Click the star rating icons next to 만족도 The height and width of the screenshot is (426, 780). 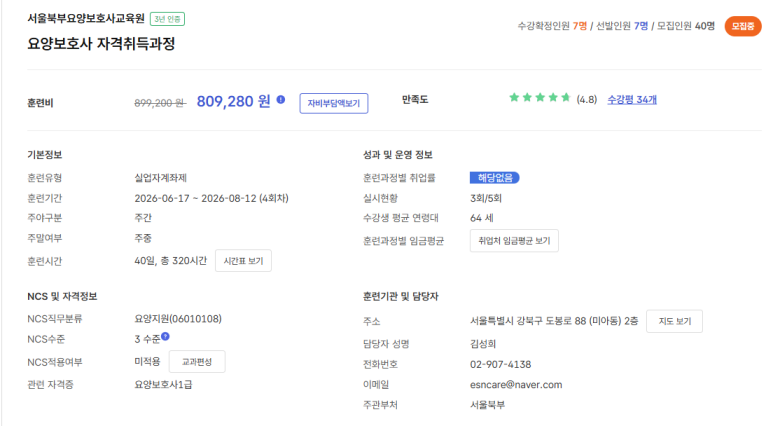(x=540, y=98)
